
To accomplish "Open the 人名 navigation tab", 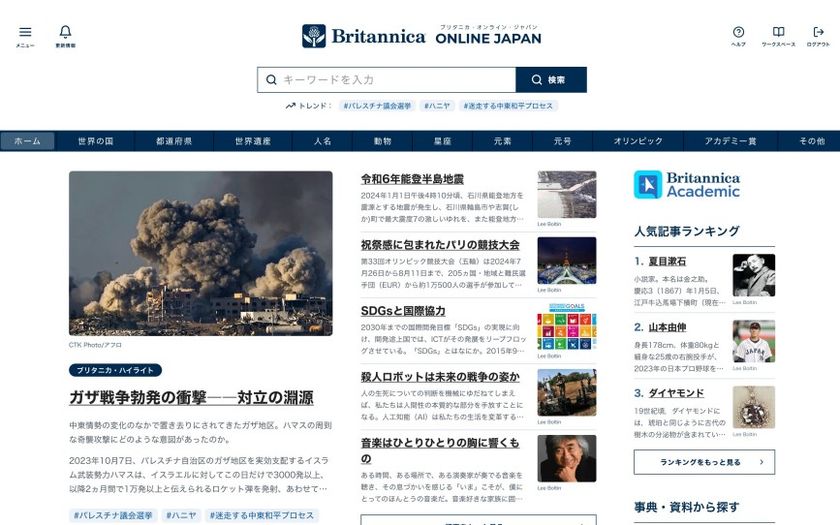I will tap(322, 141).
